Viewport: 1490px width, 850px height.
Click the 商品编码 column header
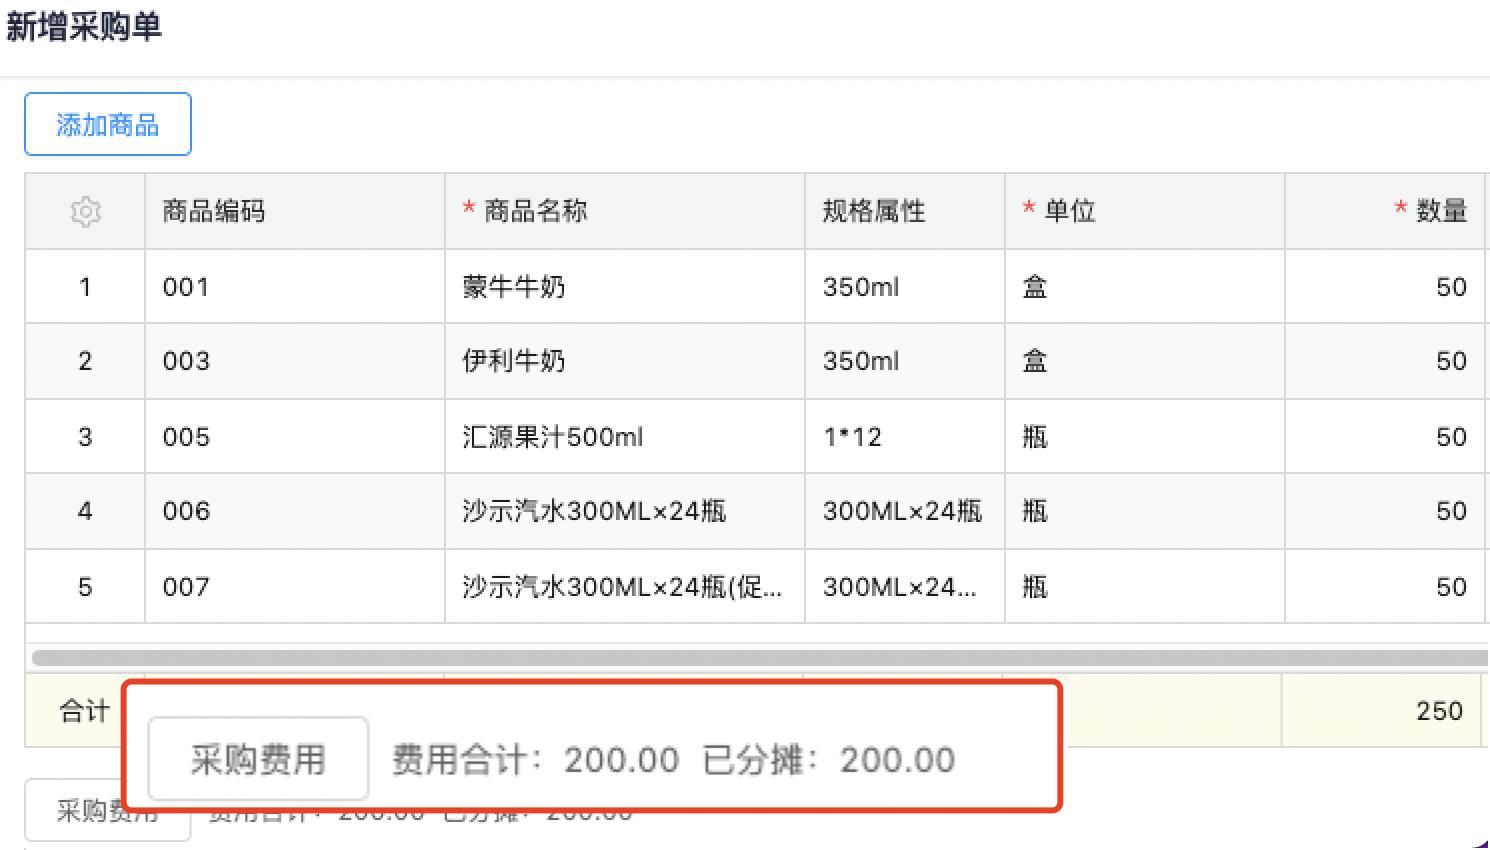[214, 211]
